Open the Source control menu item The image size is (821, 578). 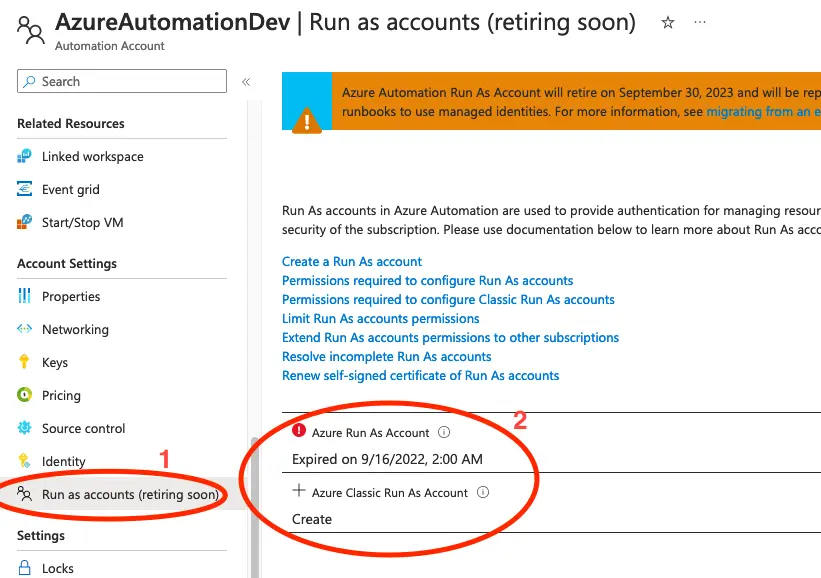pos(83,429)
